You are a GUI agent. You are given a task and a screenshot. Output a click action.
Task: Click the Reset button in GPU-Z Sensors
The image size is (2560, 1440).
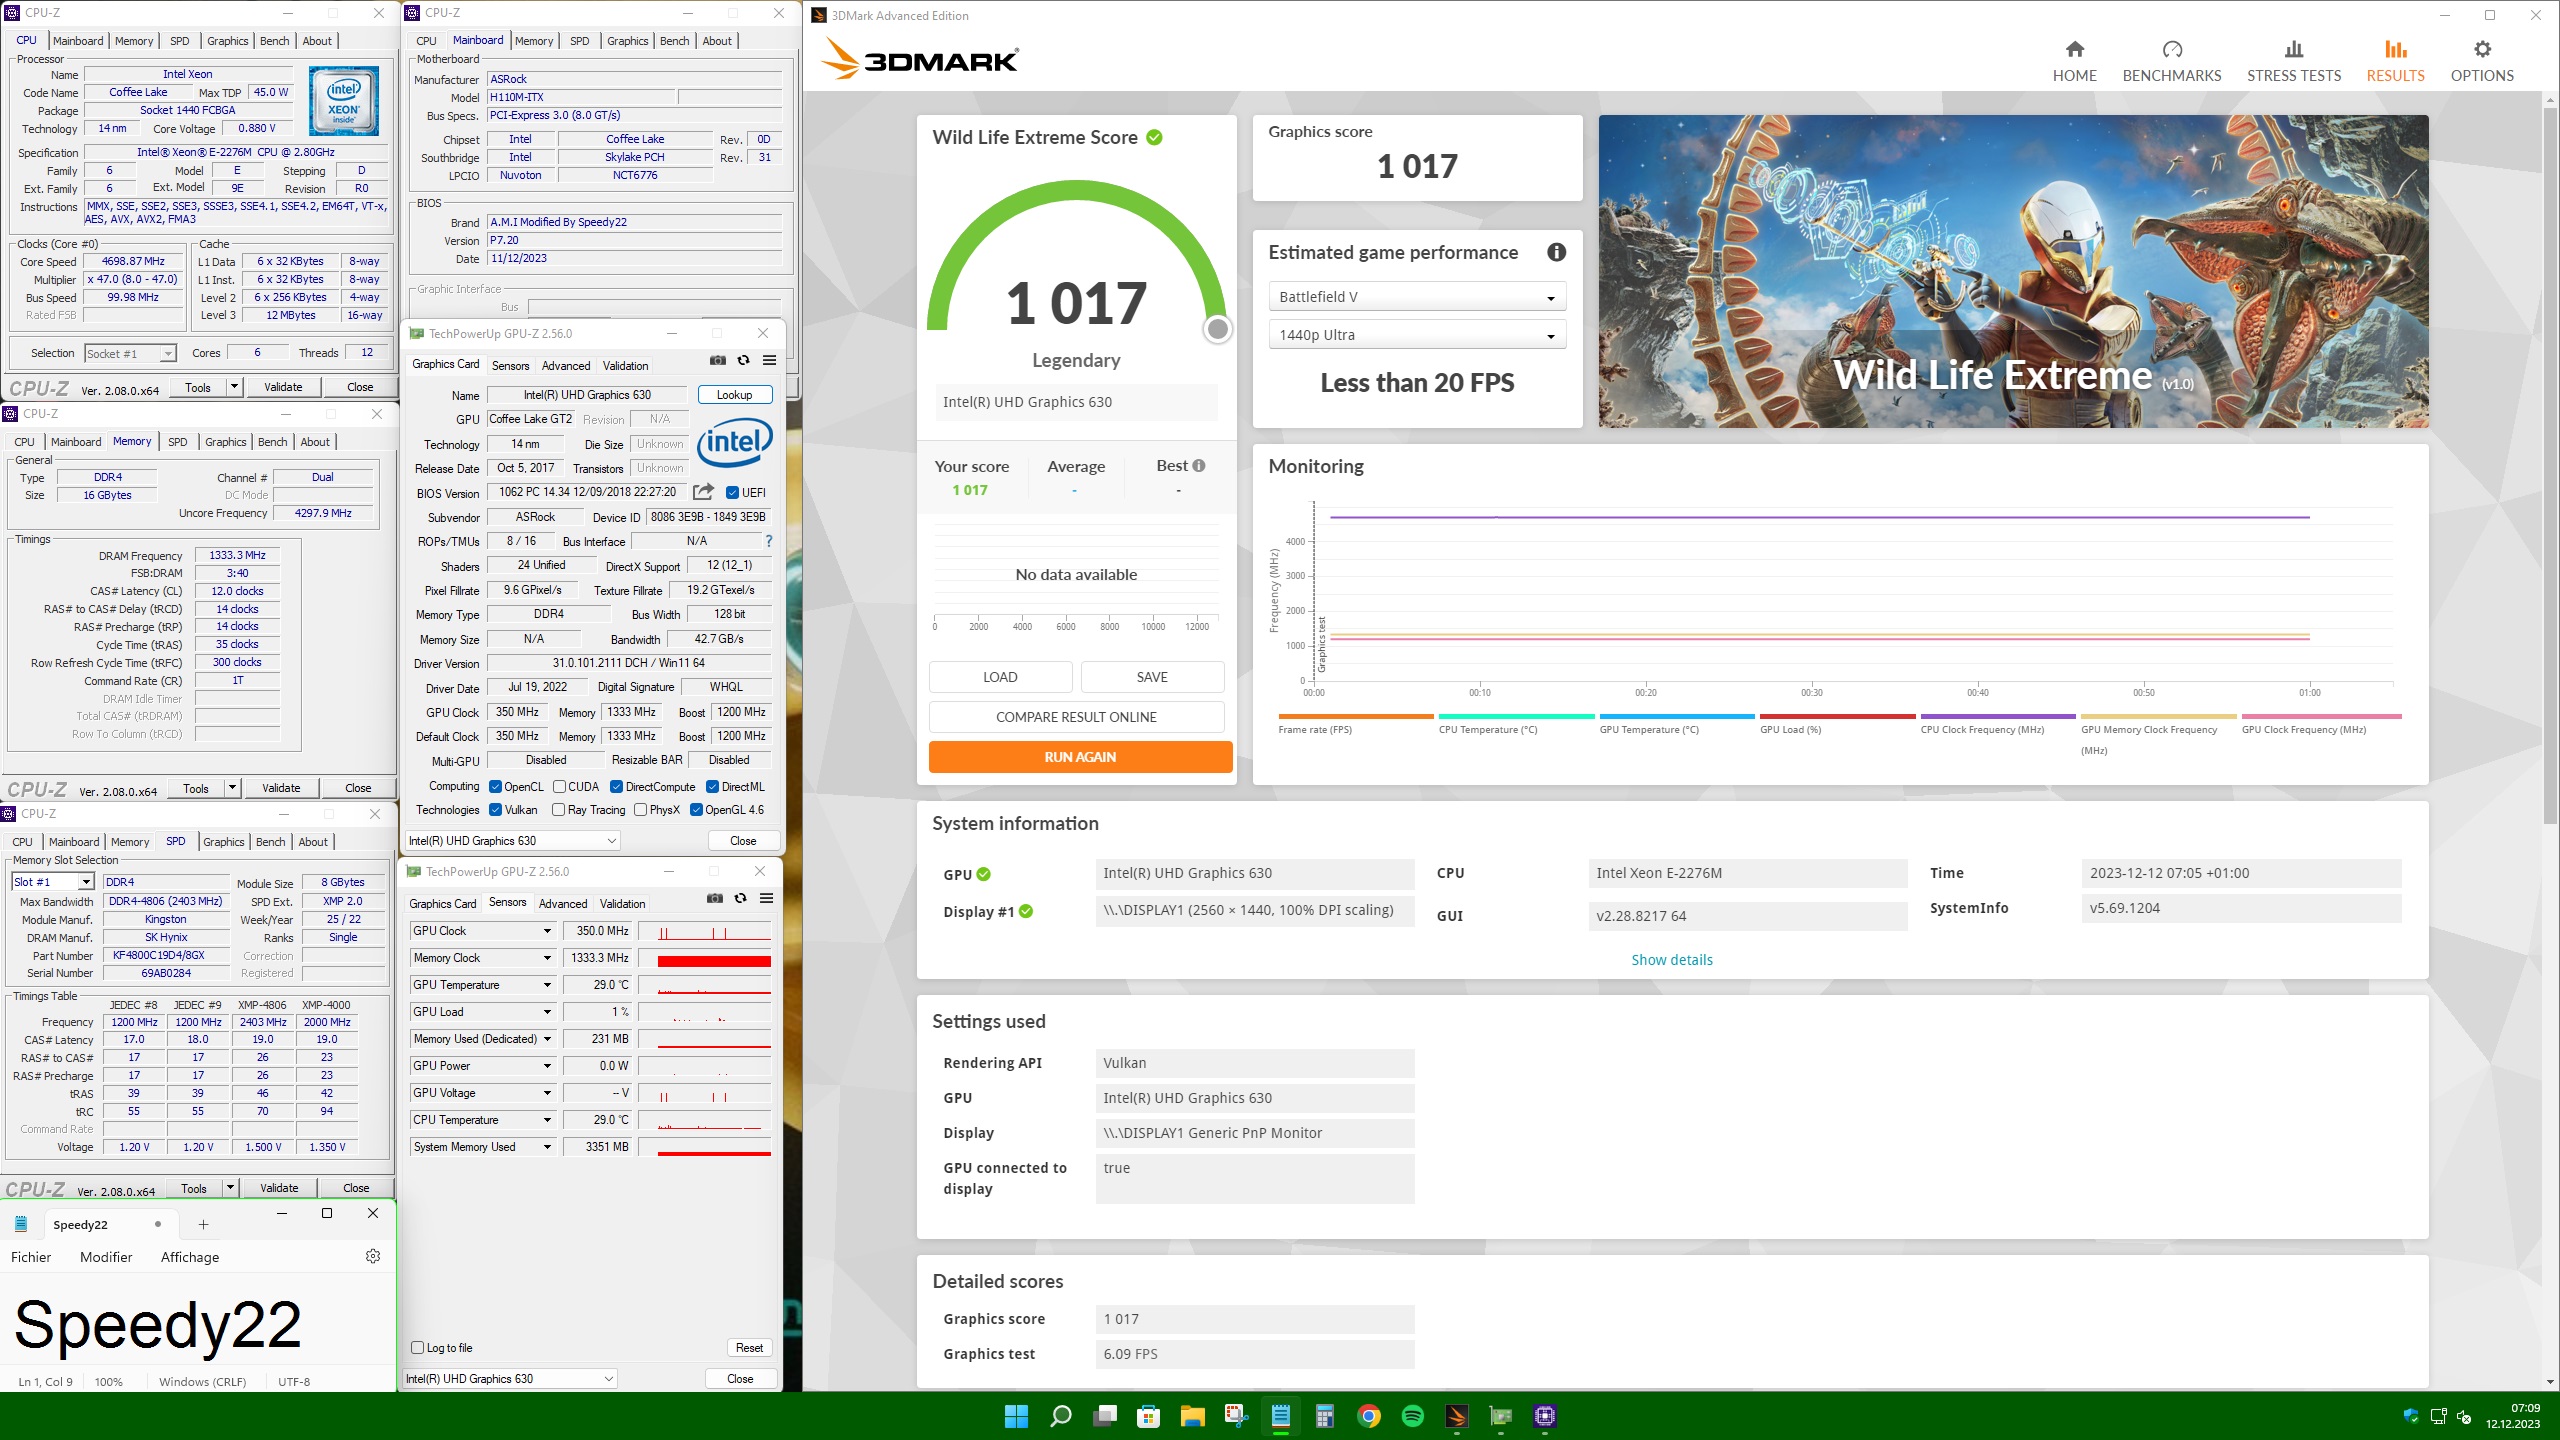pyautogui.click(x=749, y=1348)
